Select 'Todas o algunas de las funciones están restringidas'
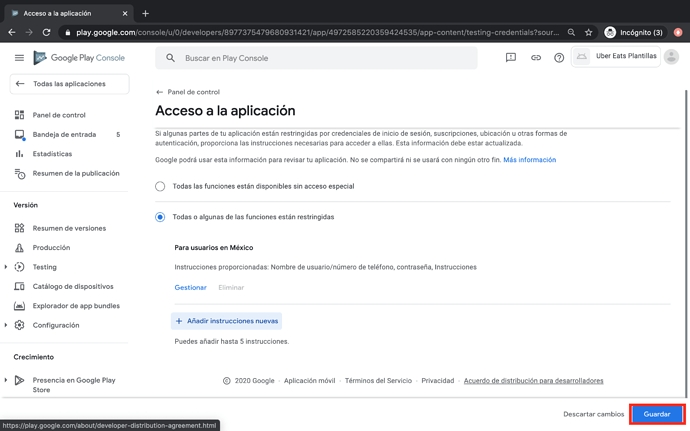This screenshot has width=690, height=431. click(160, 217)
